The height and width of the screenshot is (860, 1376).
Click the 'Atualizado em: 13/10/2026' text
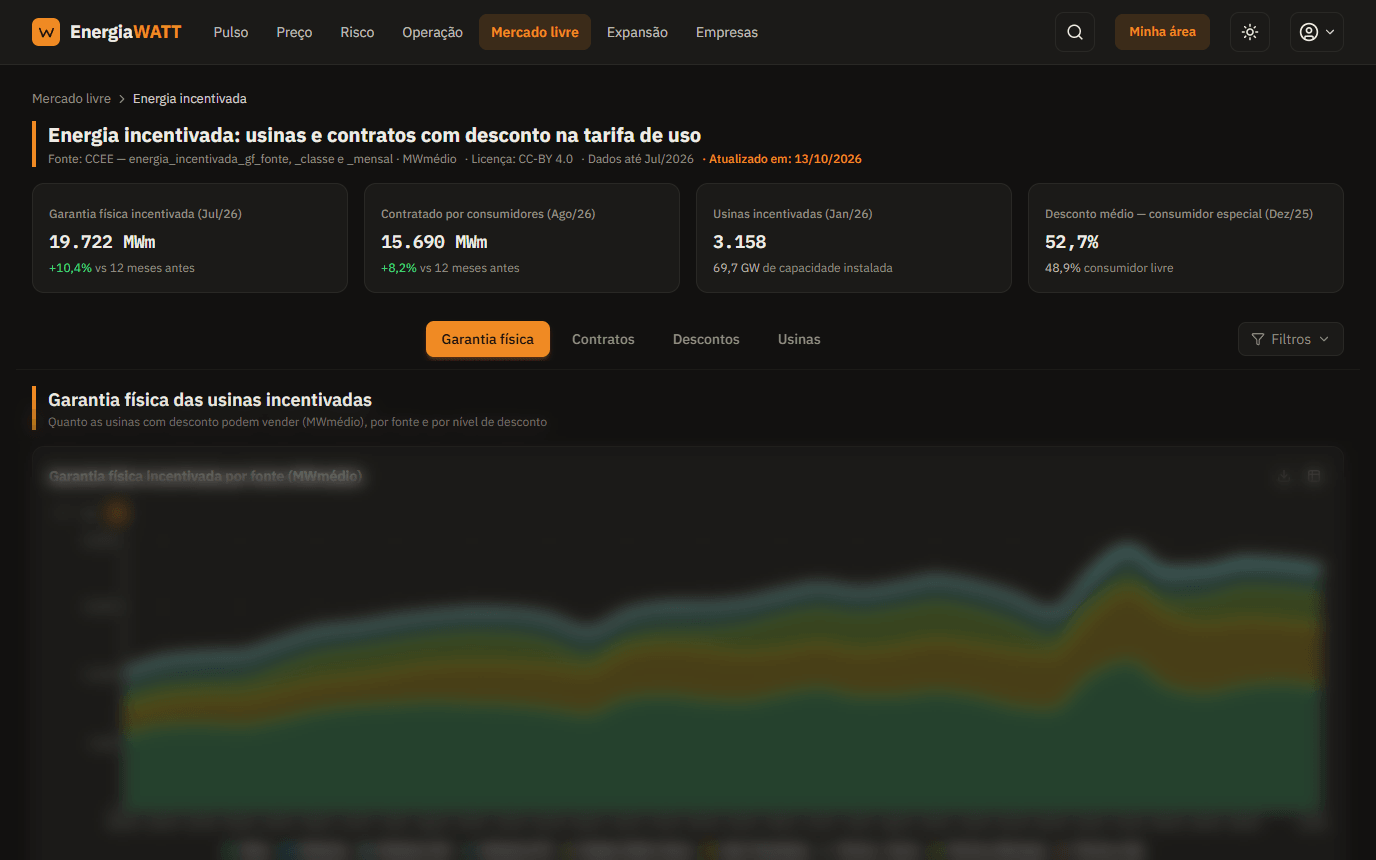(785, 159)
